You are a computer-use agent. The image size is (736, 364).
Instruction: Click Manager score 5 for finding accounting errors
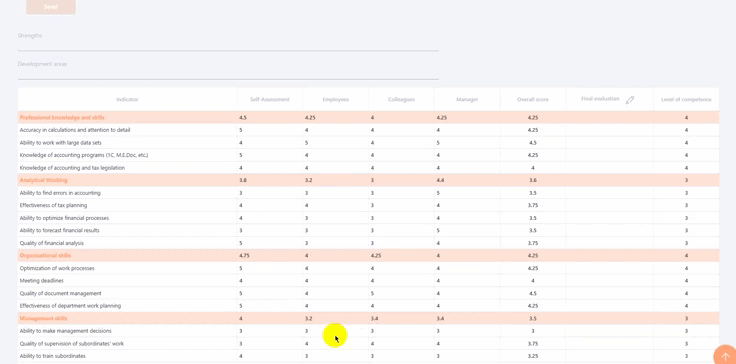(438, 193)
